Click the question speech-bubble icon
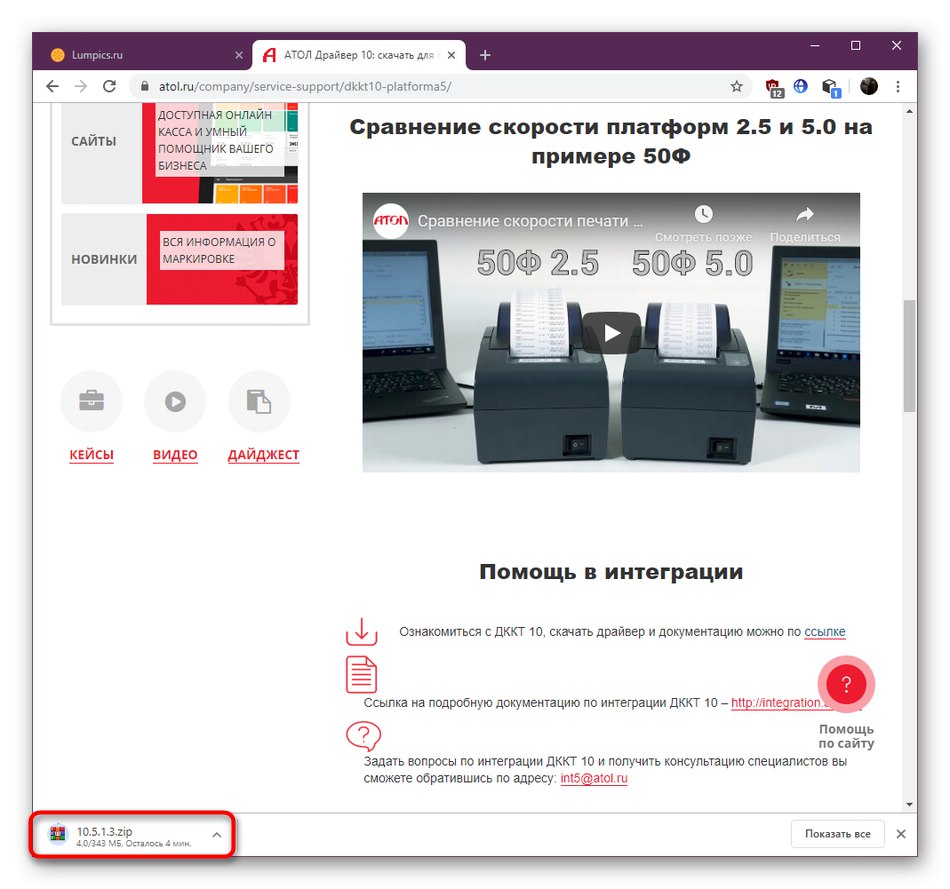Viewport: 950px width, 889px height. tap(363, 736)
